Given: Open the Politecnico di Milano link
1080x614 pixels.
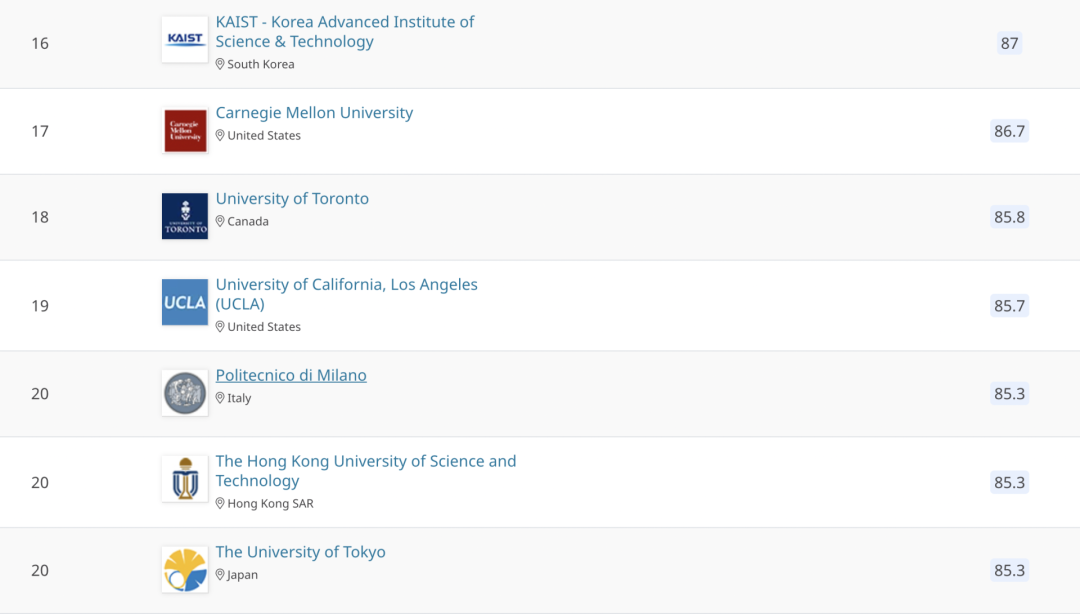Looking at the screenshot, I should 291,376.
